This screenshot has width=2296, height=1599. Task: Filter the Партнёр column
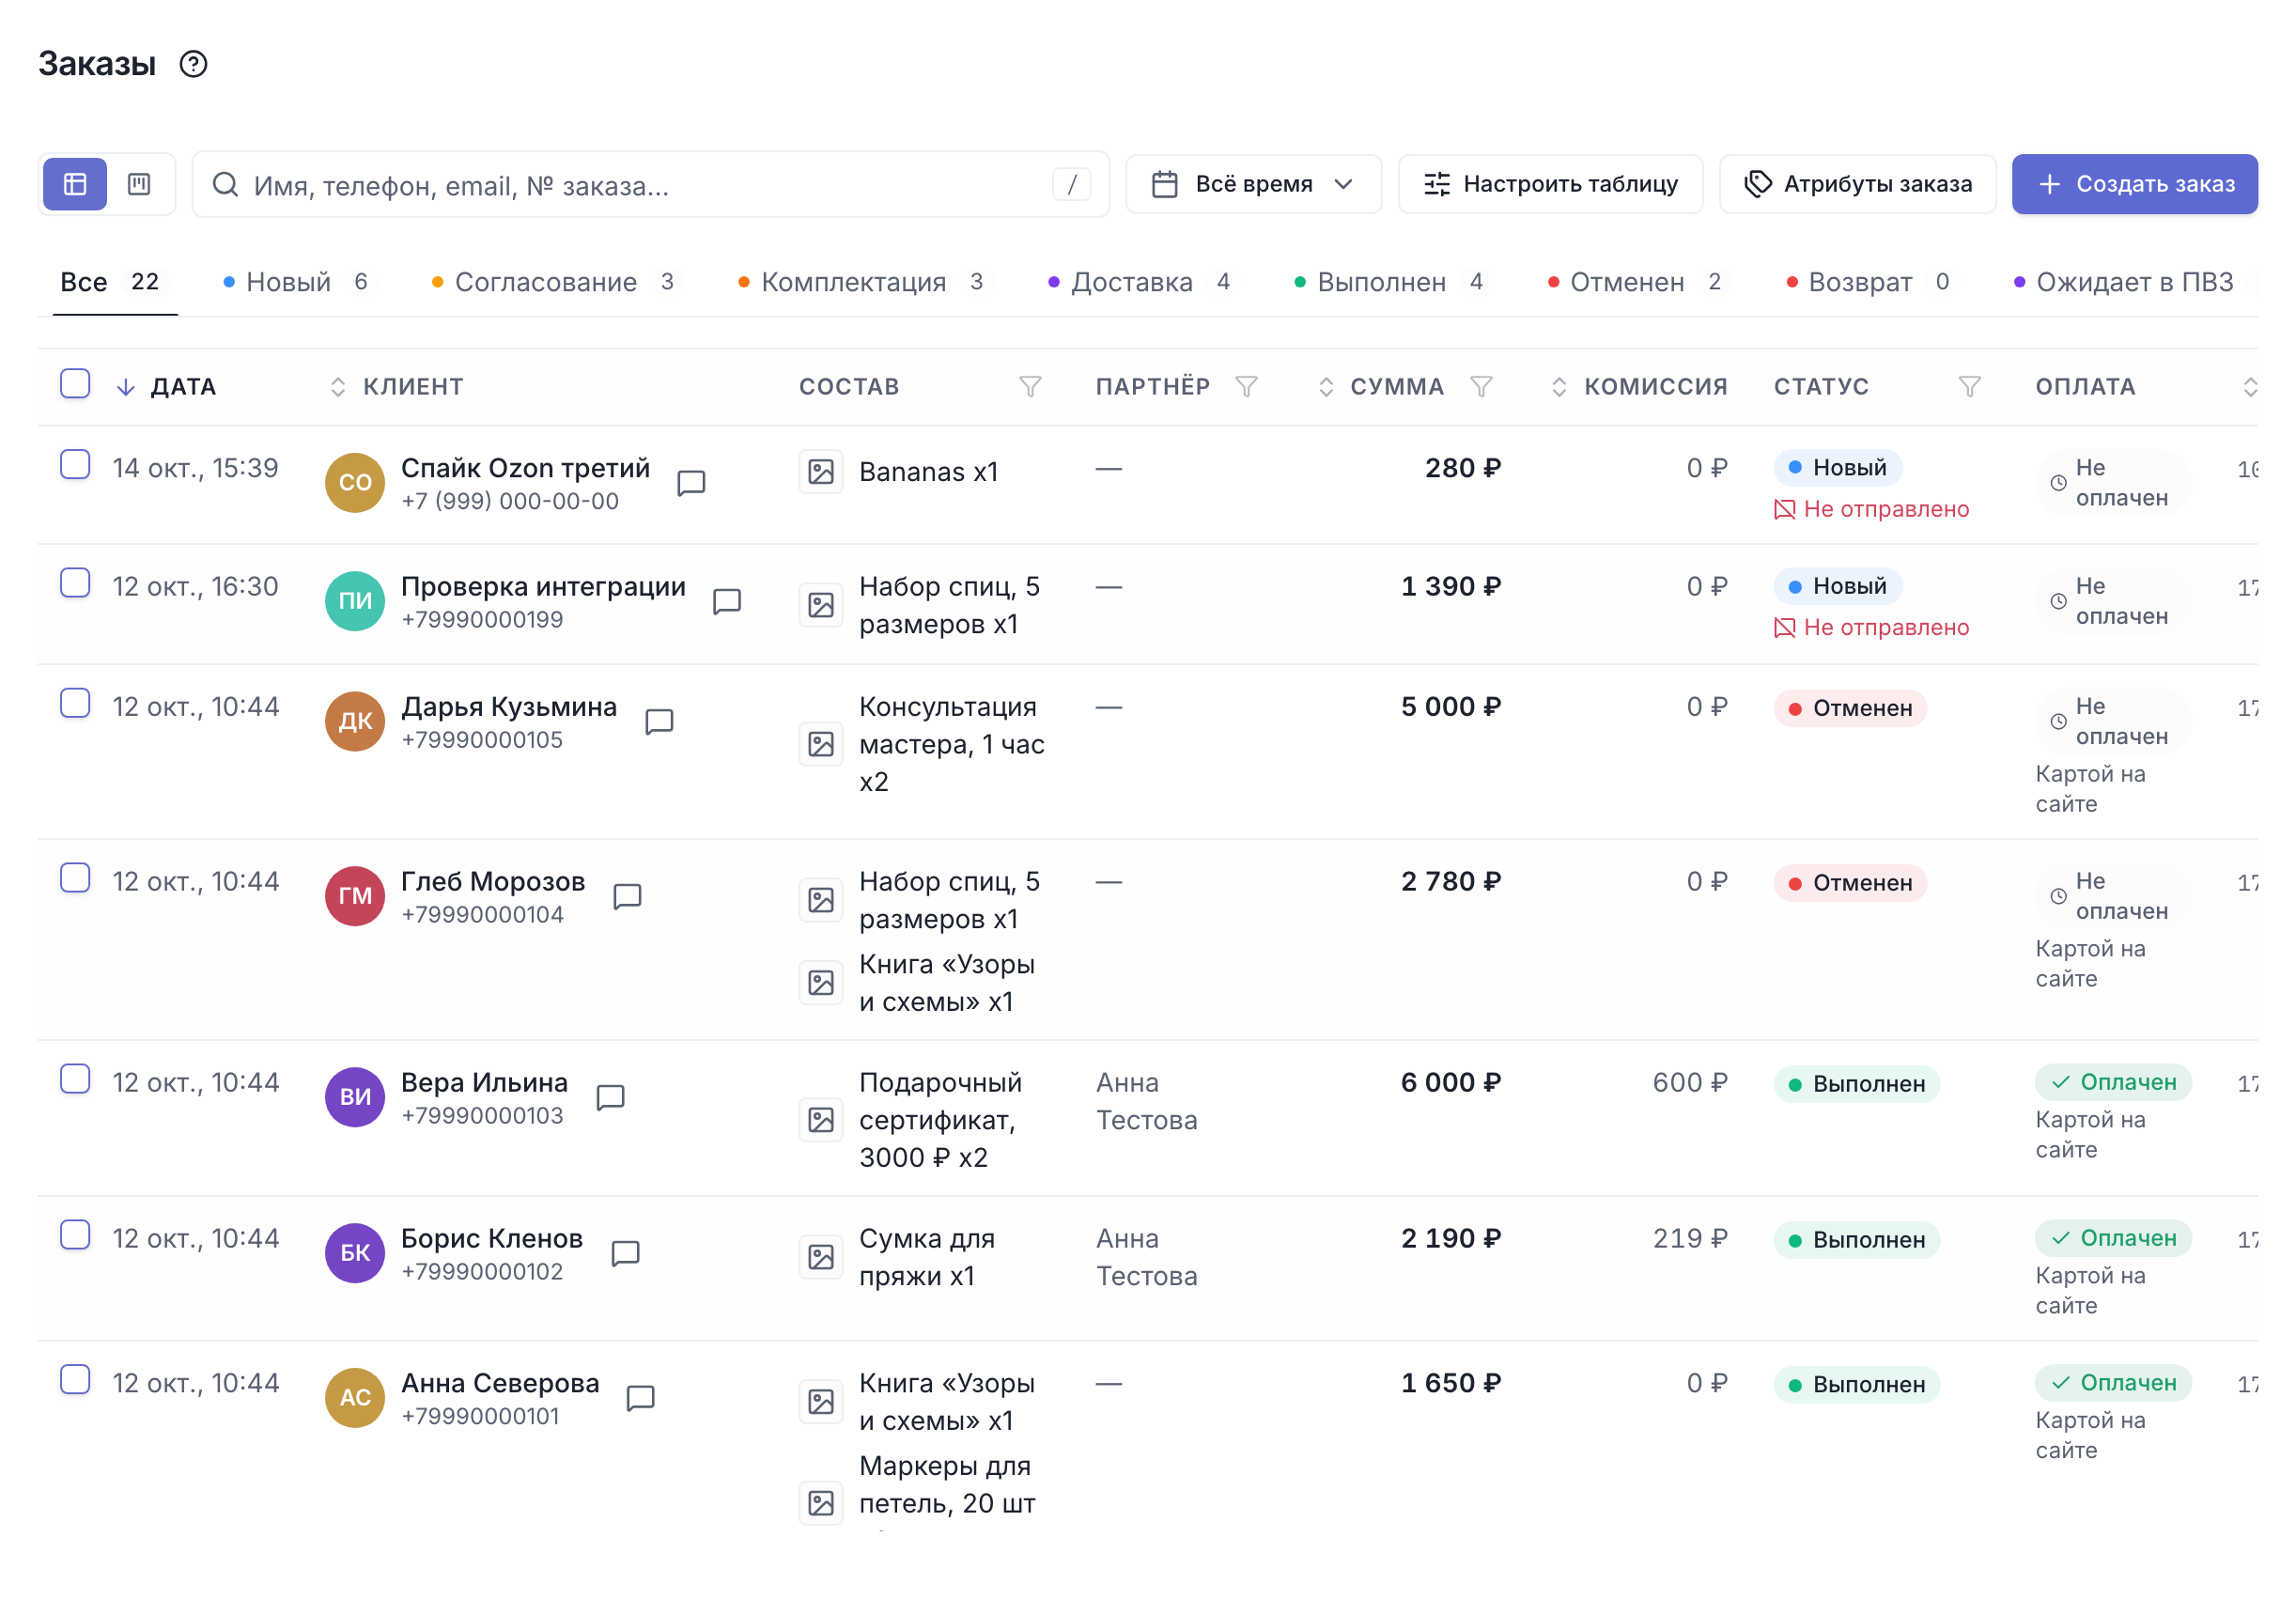[x=1246, y=387]
